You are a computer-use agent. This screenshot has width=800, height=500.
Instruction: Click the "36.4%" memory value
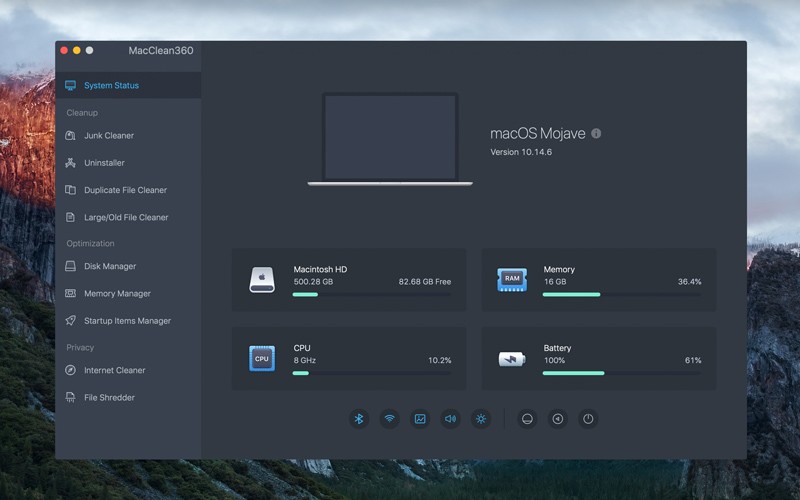(x=689, y=282)
